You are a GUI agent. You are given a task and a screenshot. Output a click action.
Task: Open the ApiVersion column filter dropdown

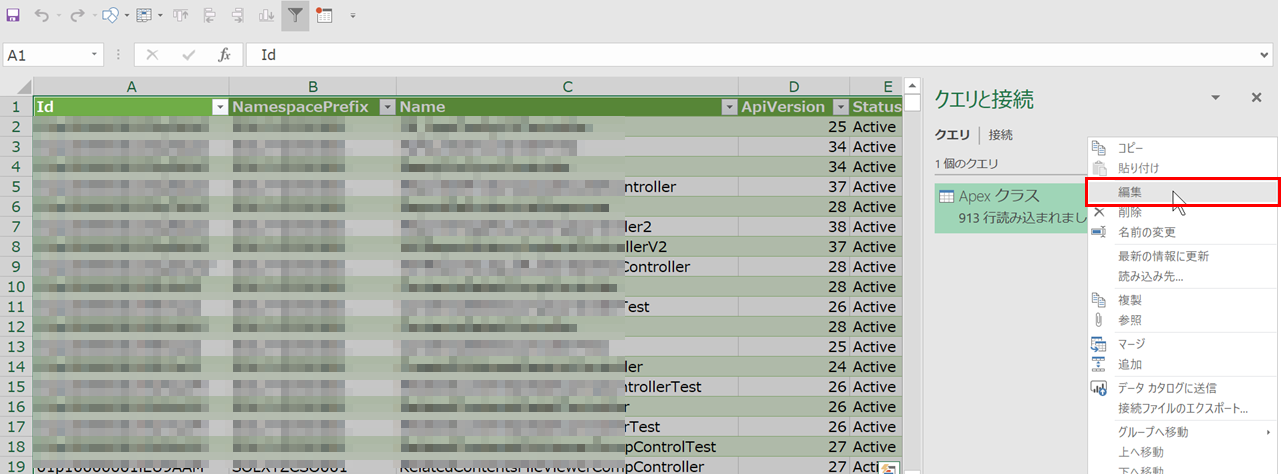pyautogui.click(x=840, y=107)
